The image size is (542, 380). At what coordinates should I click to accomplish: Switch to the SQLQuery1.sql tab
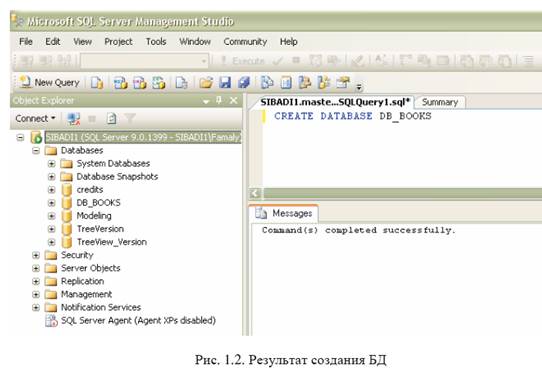point(335,102)
